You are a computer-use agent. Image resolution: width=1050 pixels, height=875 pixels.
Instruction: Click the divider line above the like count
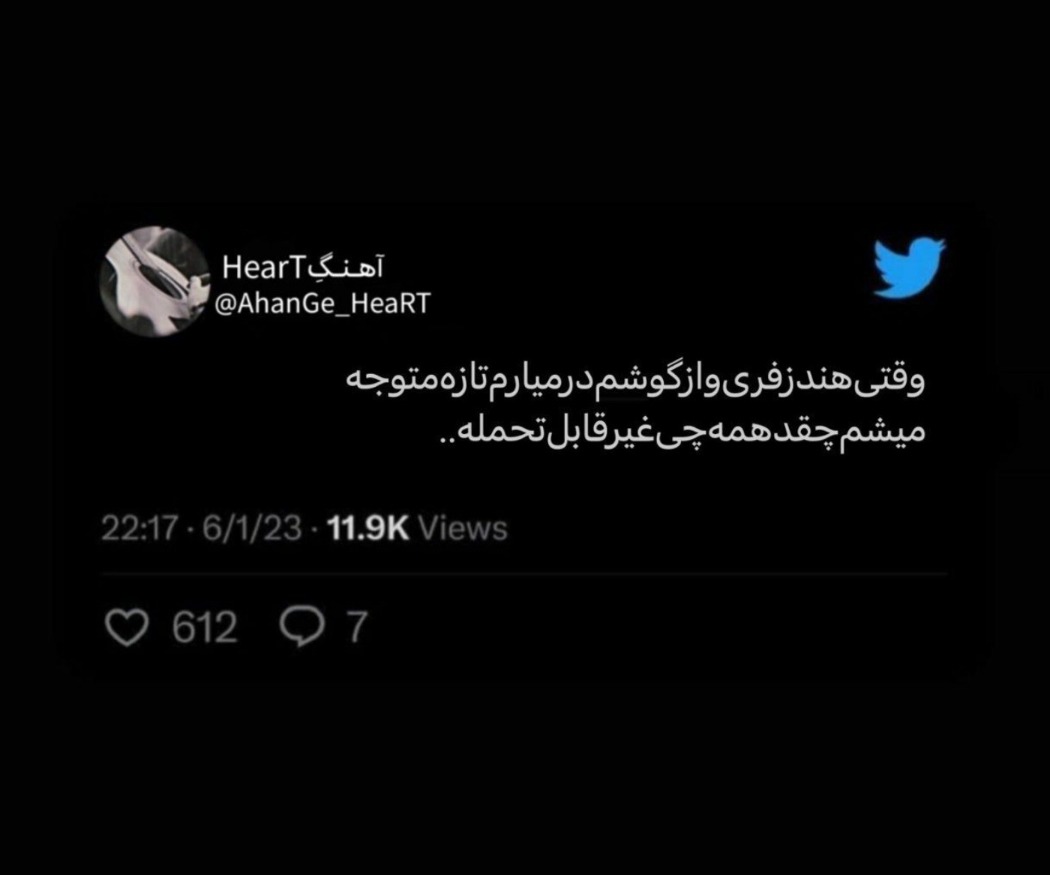click(x=524, y=574)
